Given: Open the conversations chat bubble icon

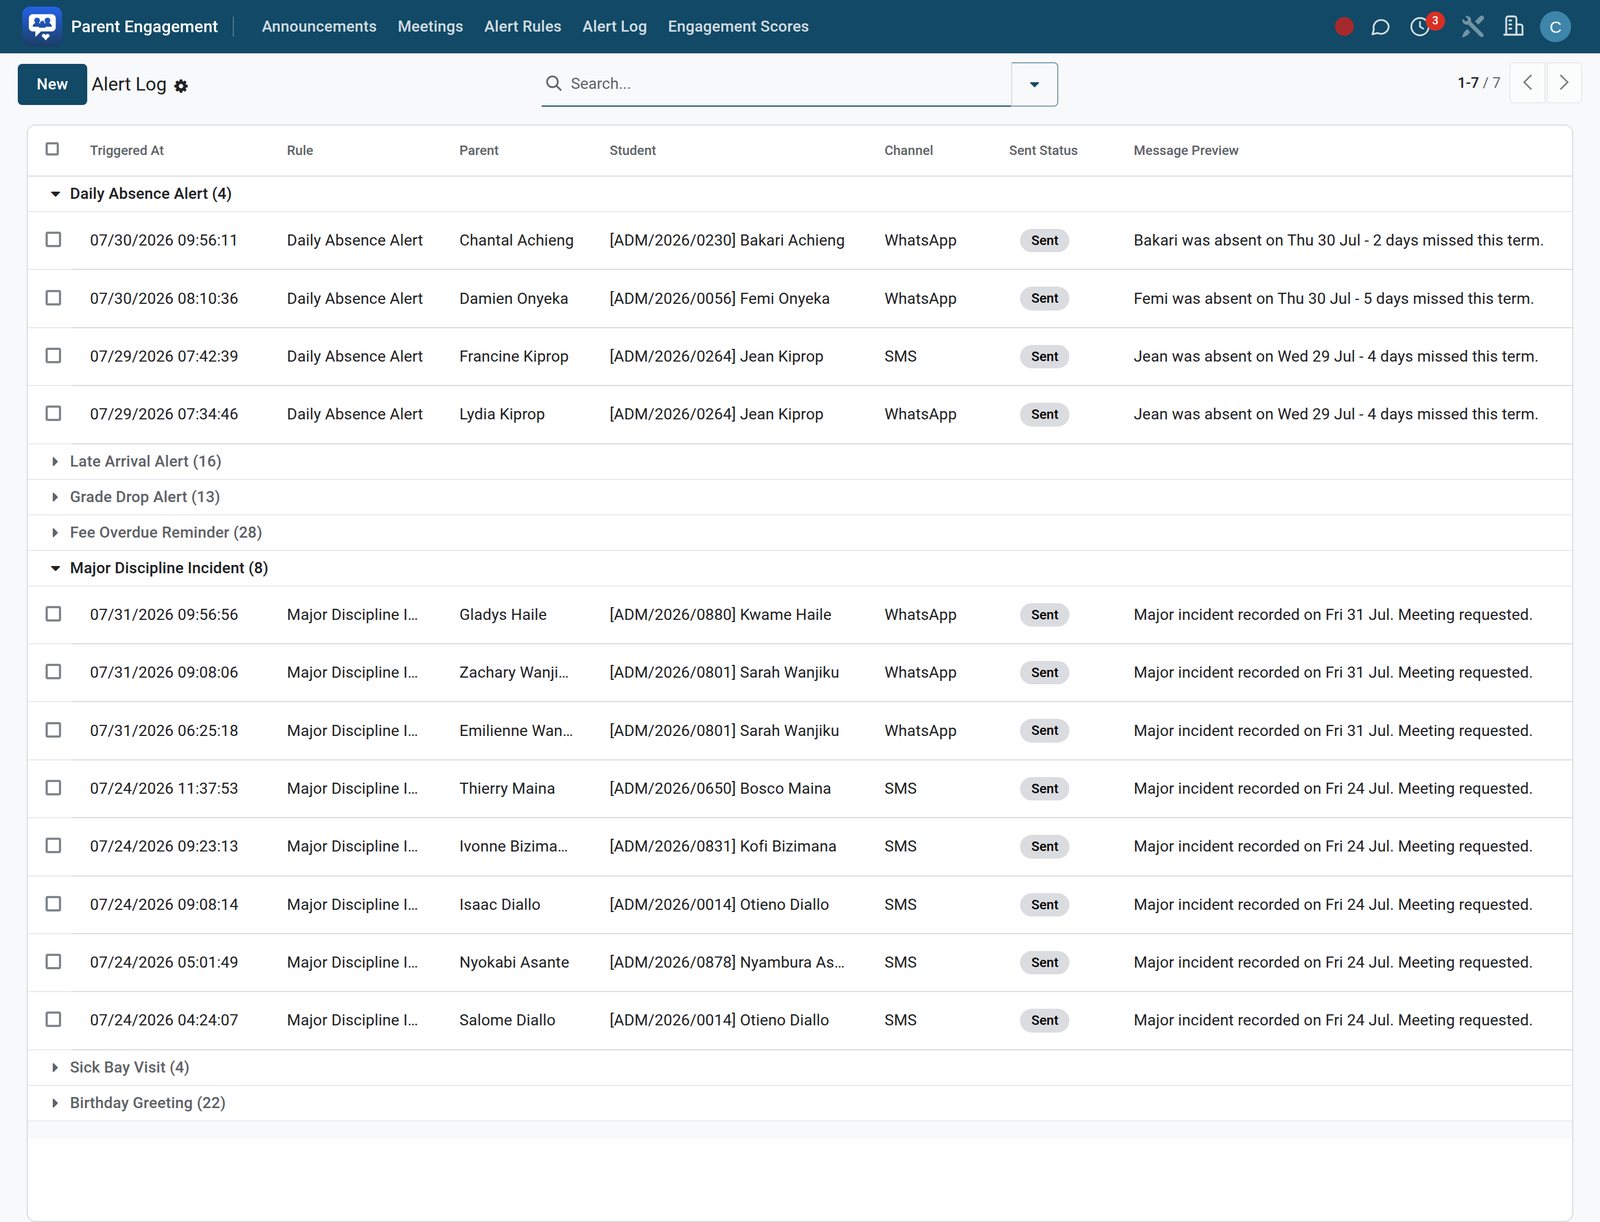Looking at the screenshot, I should pos(1380,27).
